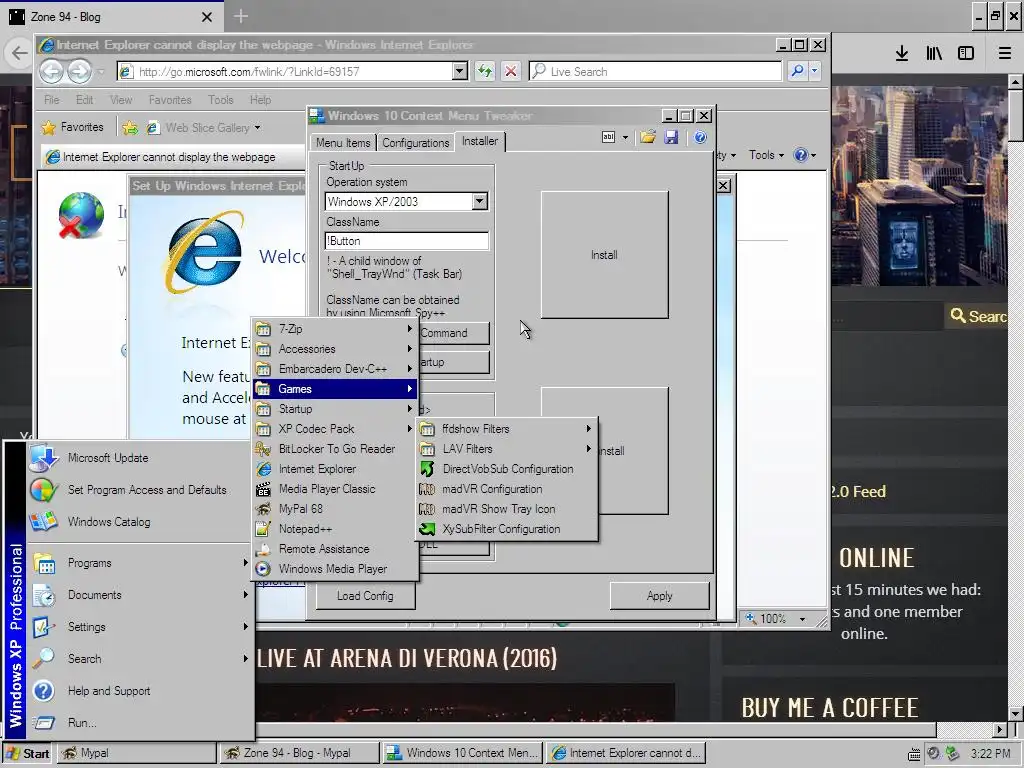Click the Apply button in Tweaker
The height and width of the screenshot is (768, 1024).
(659, 596)
